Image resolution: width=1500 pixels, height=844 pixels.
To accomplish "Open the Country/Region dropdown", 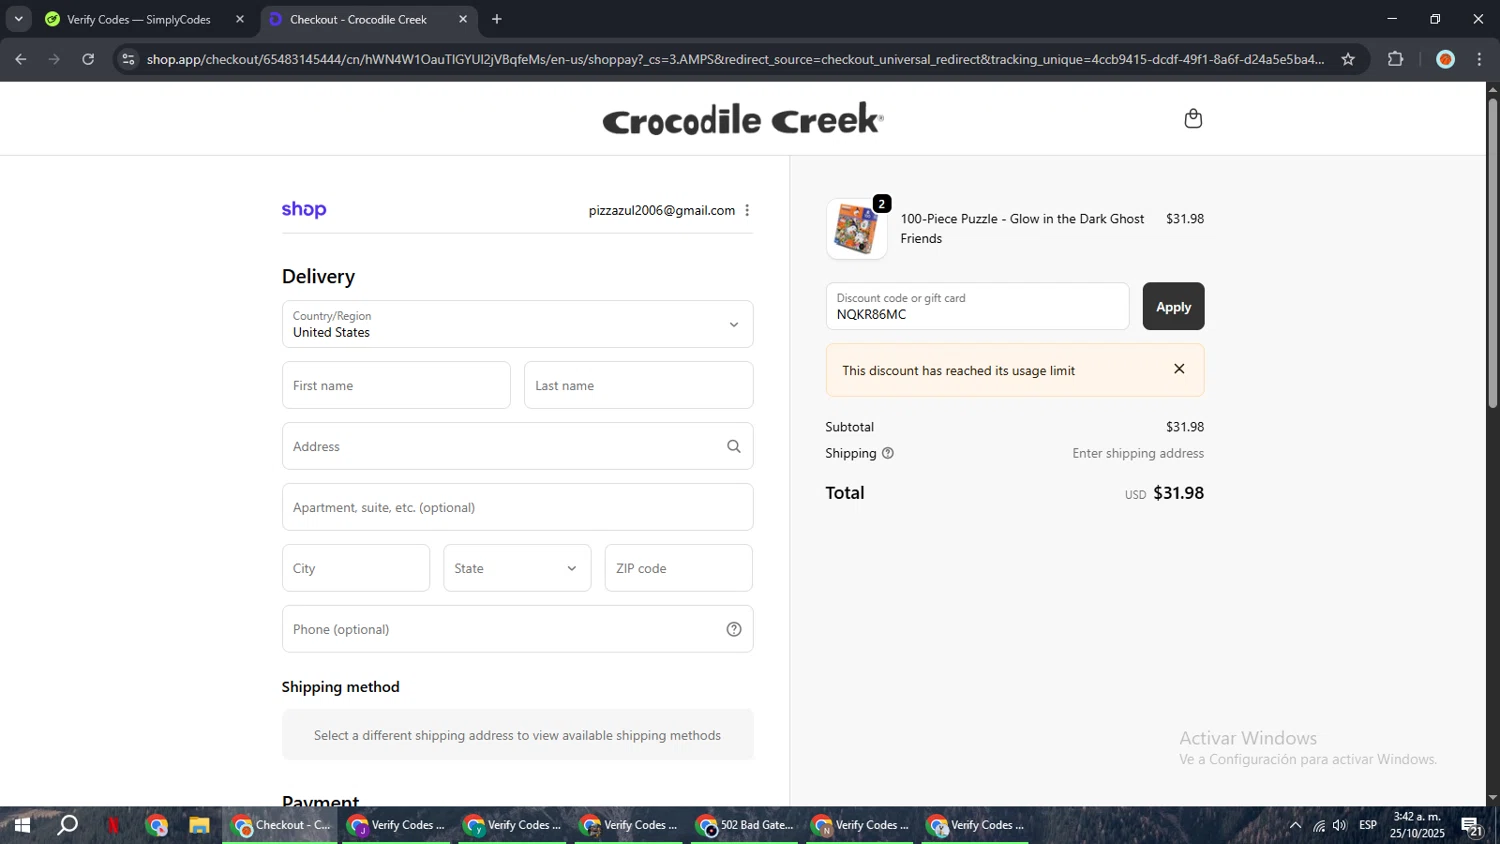I will 517,324.
